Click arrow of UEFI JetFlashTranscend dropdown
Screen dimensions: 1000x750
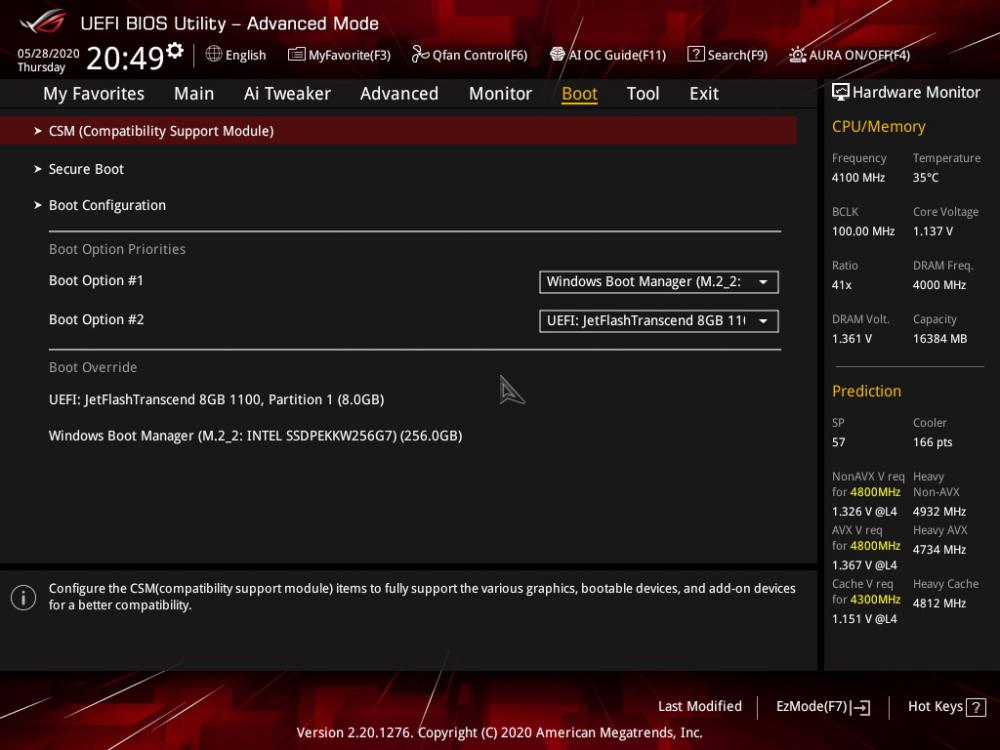point(763,321)
